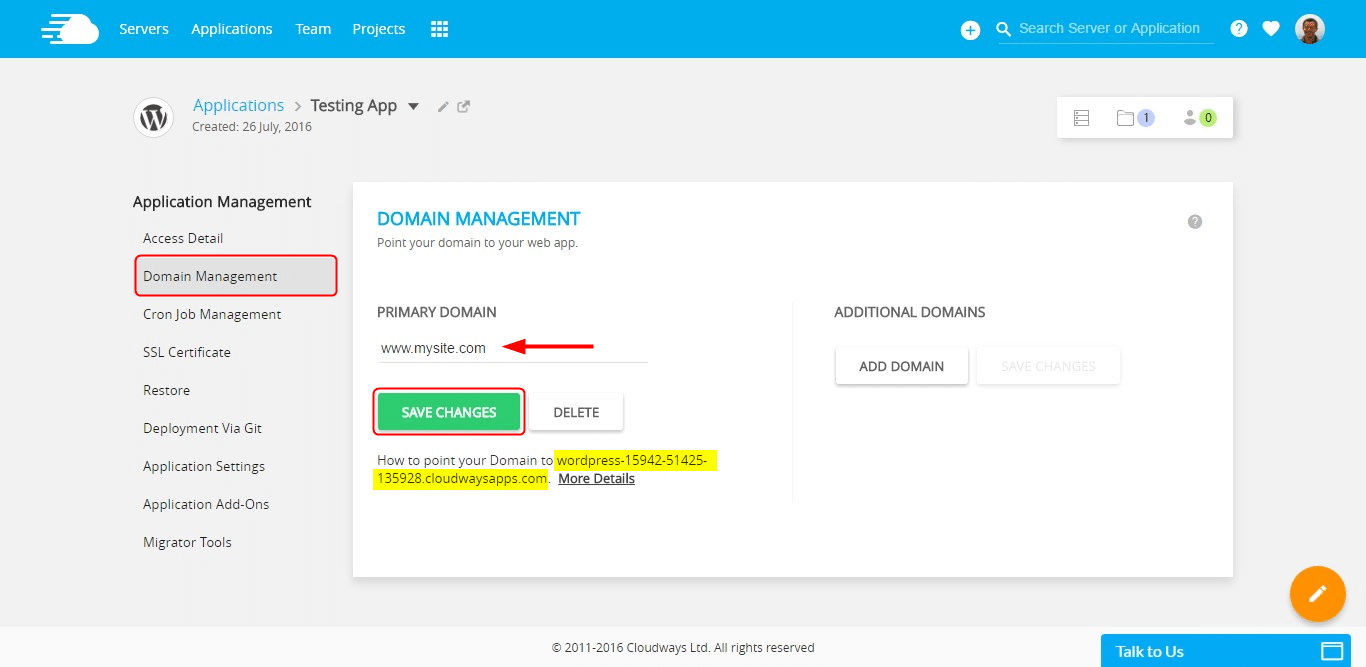Open the Team menu
The width and height of the screenshot is (1366, 667).
pos(313,29)
